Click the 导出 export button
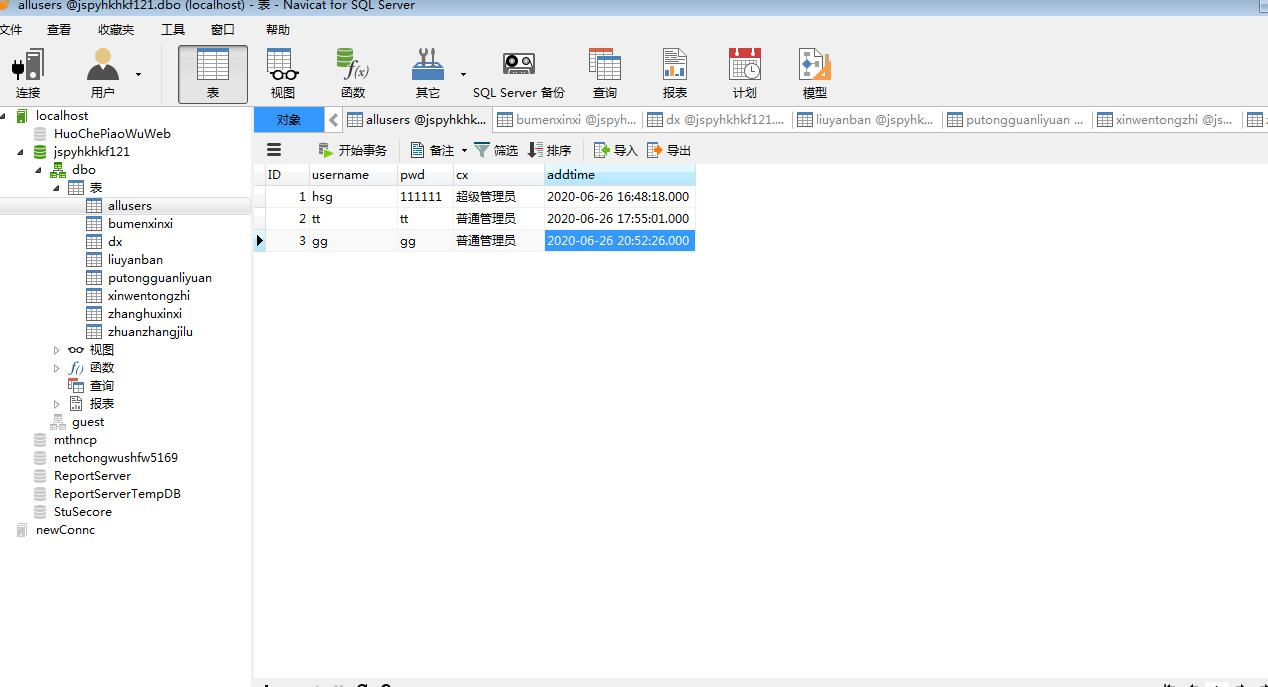1268x687 pixels. [669, 150]
